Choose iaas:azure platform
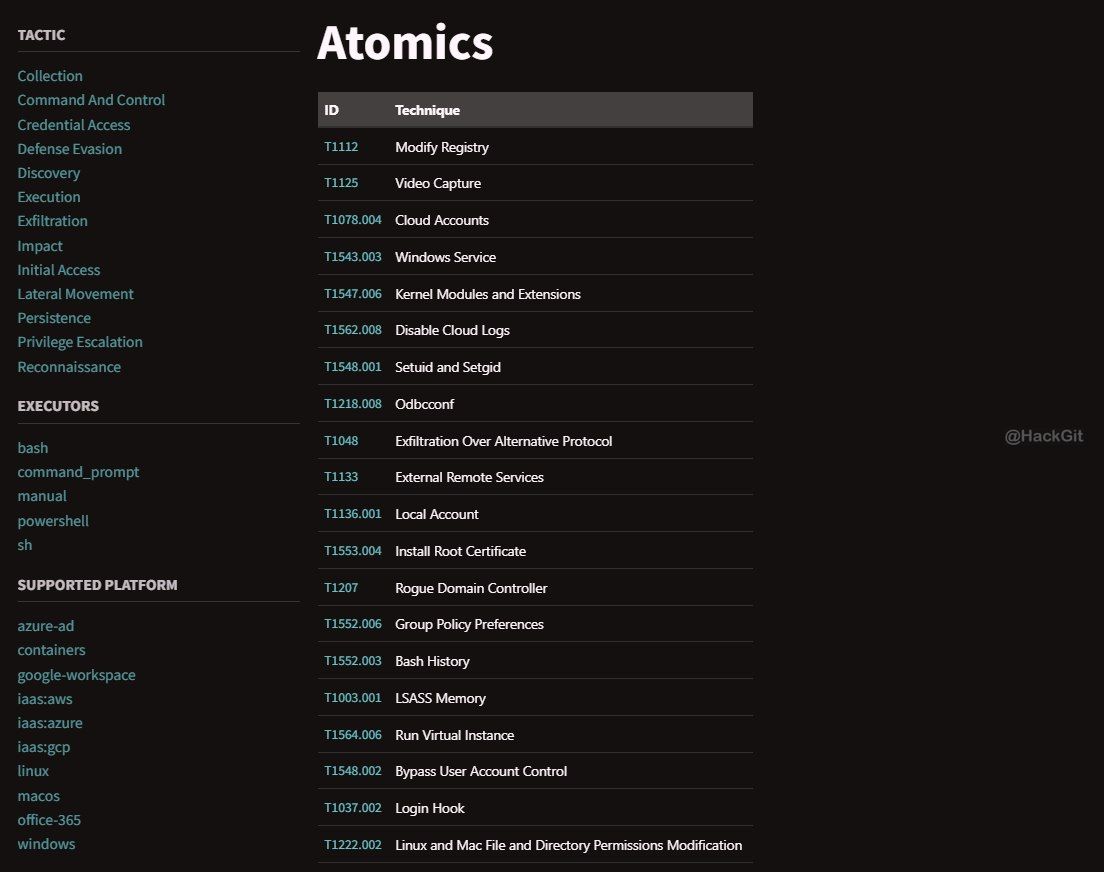1104x872 pixels. [x=50, y=723]
